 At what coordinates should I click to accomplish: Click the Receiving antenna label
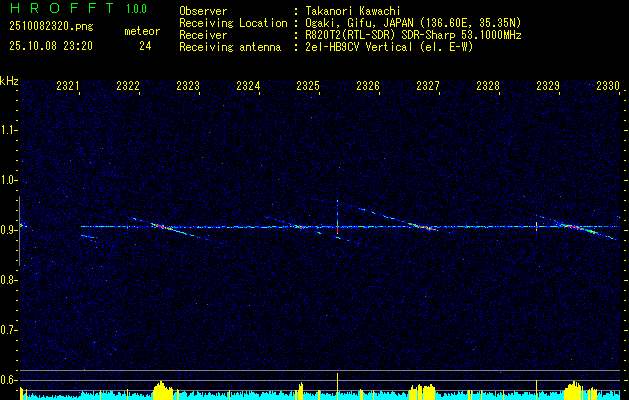tap(230, 47)
